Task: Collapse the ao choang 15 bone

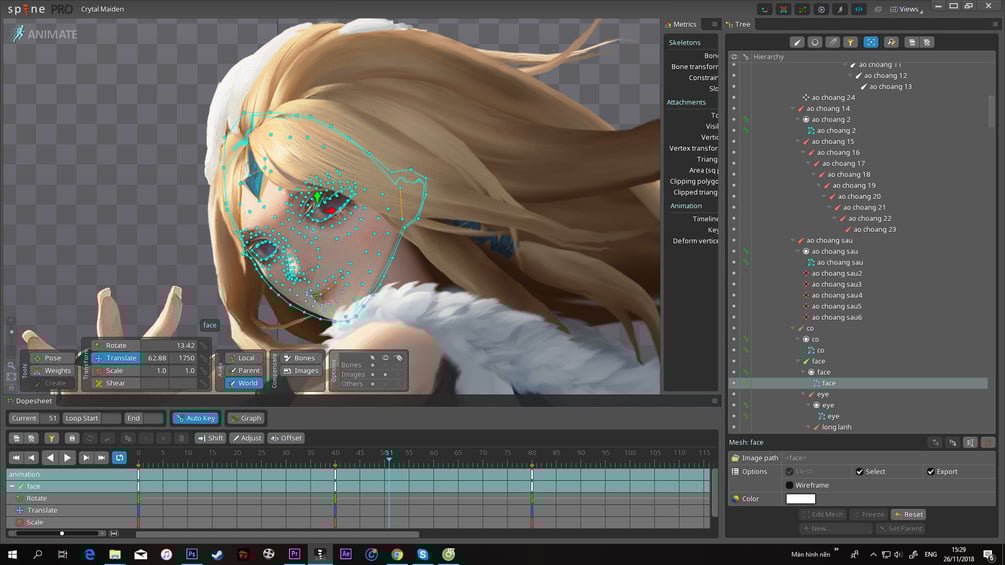Action: pyautogui.click(x=799, y=142)
